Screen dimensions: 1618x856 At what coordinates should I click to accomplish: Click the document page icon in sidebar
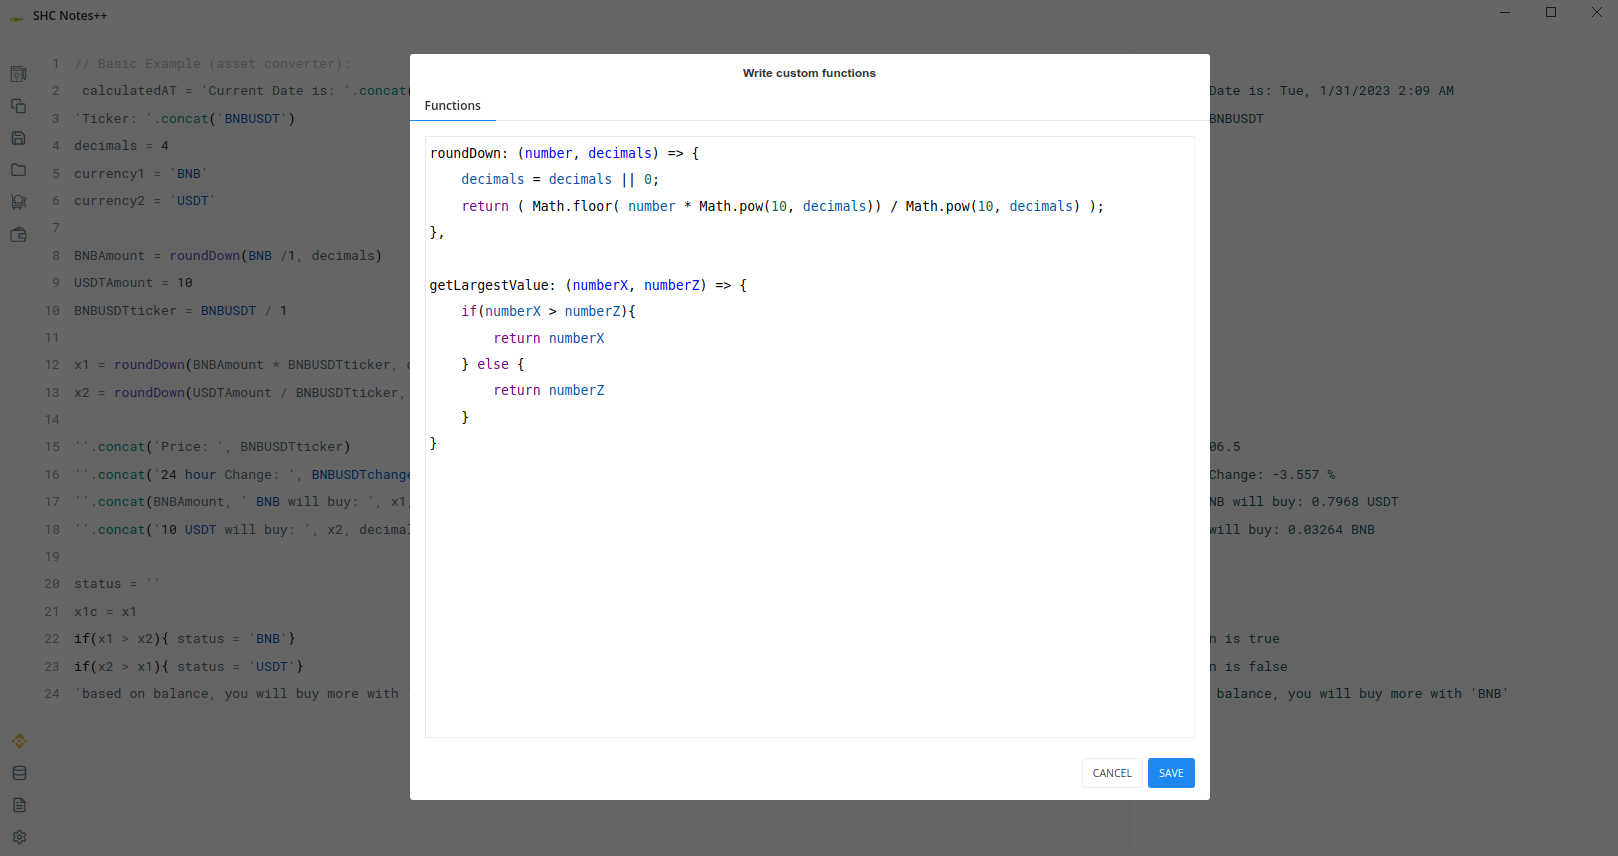coord(19,805)
